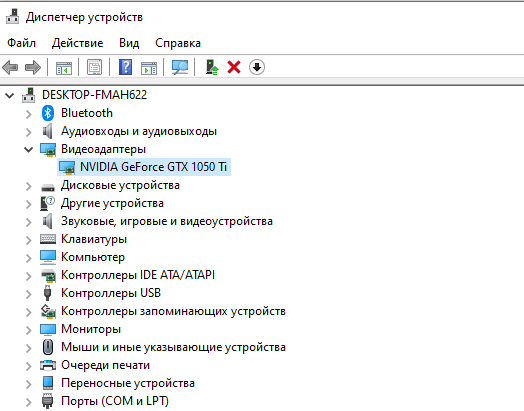The image size is (524, 411).
Task: Click the blue question mark Help icon
Action: (x=126, y=67)
